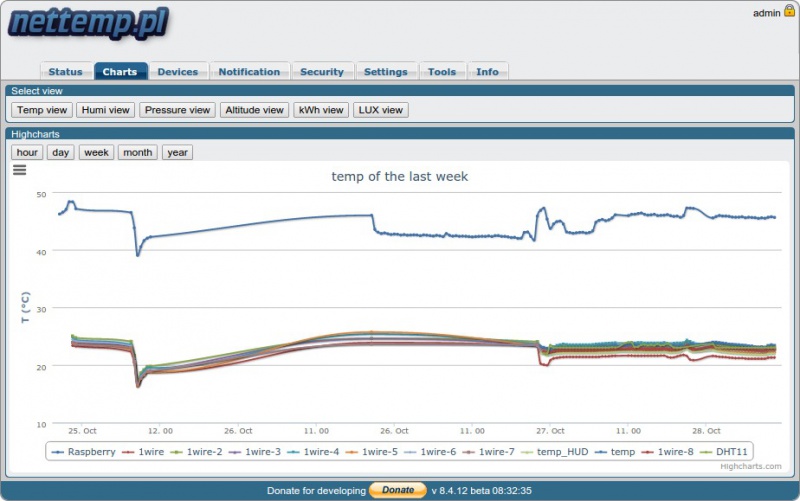This screenshot has height=501, width=800.
Task: Open the Security tab
Action: [x=322, y=72]
